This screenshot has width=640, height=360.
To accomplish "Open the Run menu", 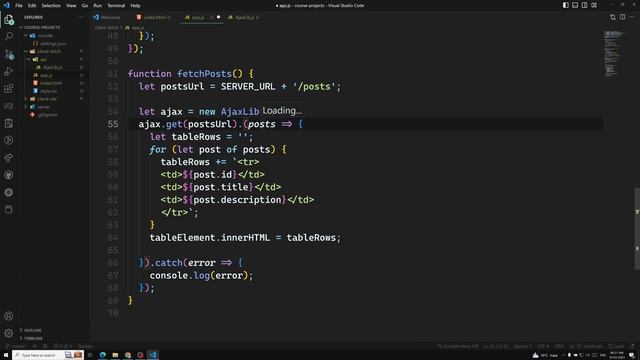I will (98, 6).
